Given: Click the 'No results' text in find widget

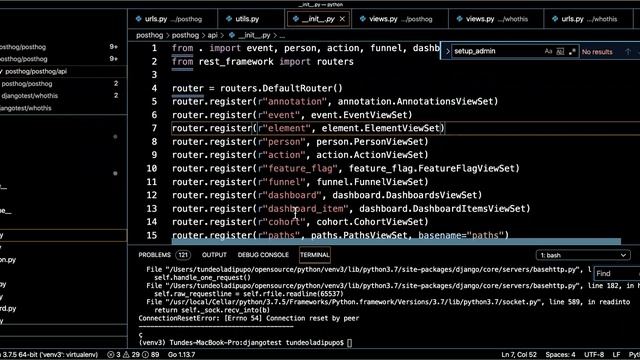Looking at the screenshot, I should 597,52.
